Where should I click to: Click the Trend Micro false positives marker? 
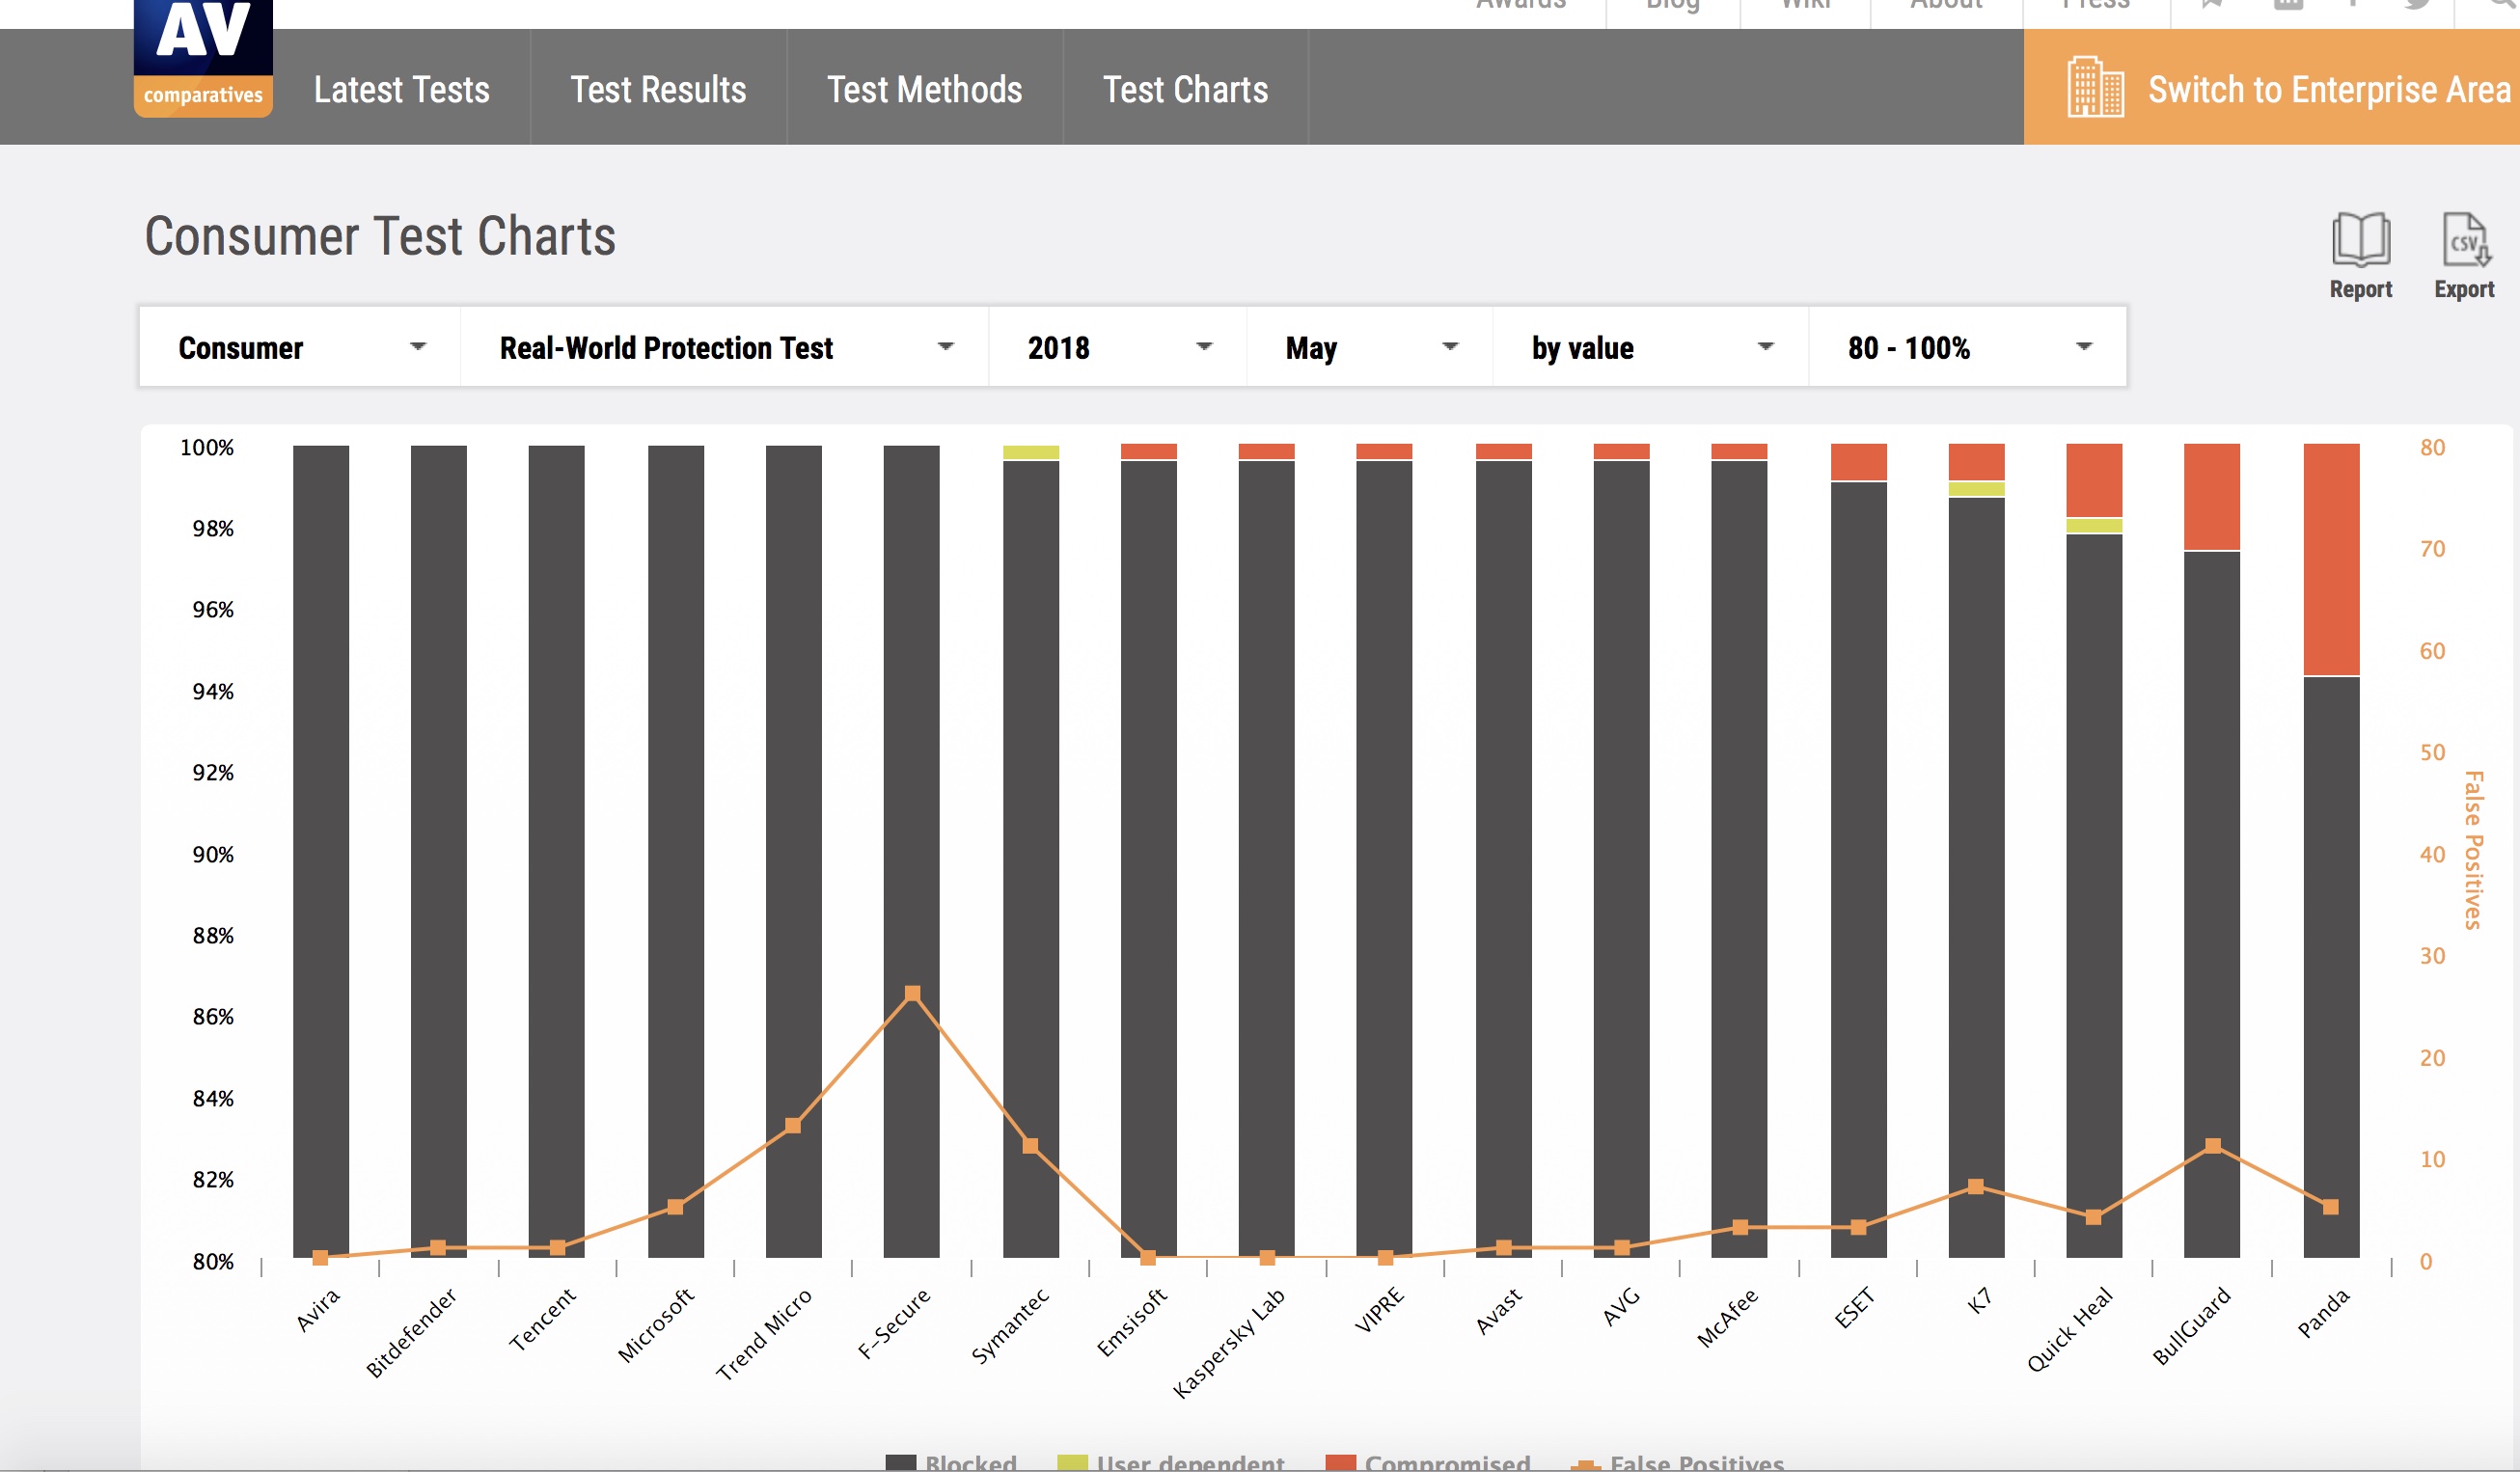pyautogui.click(x=793, y=1126)
